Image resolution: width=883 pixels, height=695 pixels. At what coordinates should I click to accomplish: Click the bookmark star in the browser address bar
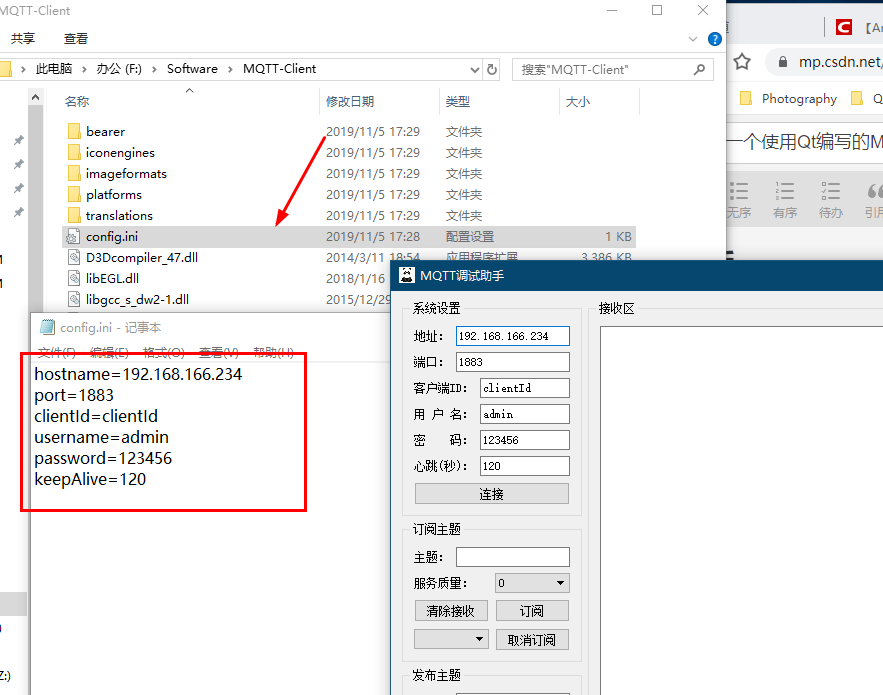tap(740, 60)
